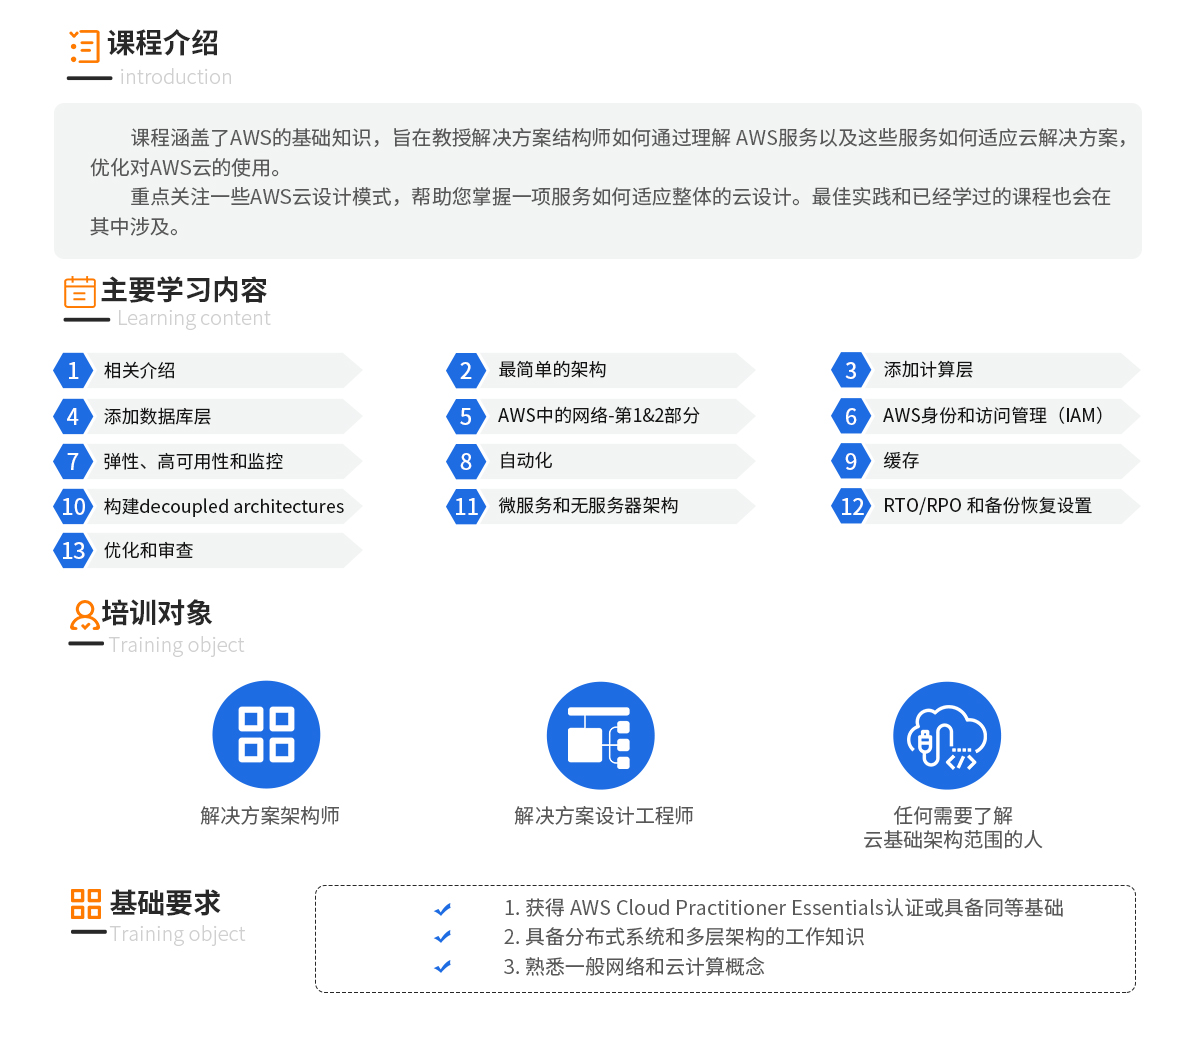The width and height of the screenshot is (1201, 1040).
Task: Select 构建decoupled architectures topic
Action: 207,506
